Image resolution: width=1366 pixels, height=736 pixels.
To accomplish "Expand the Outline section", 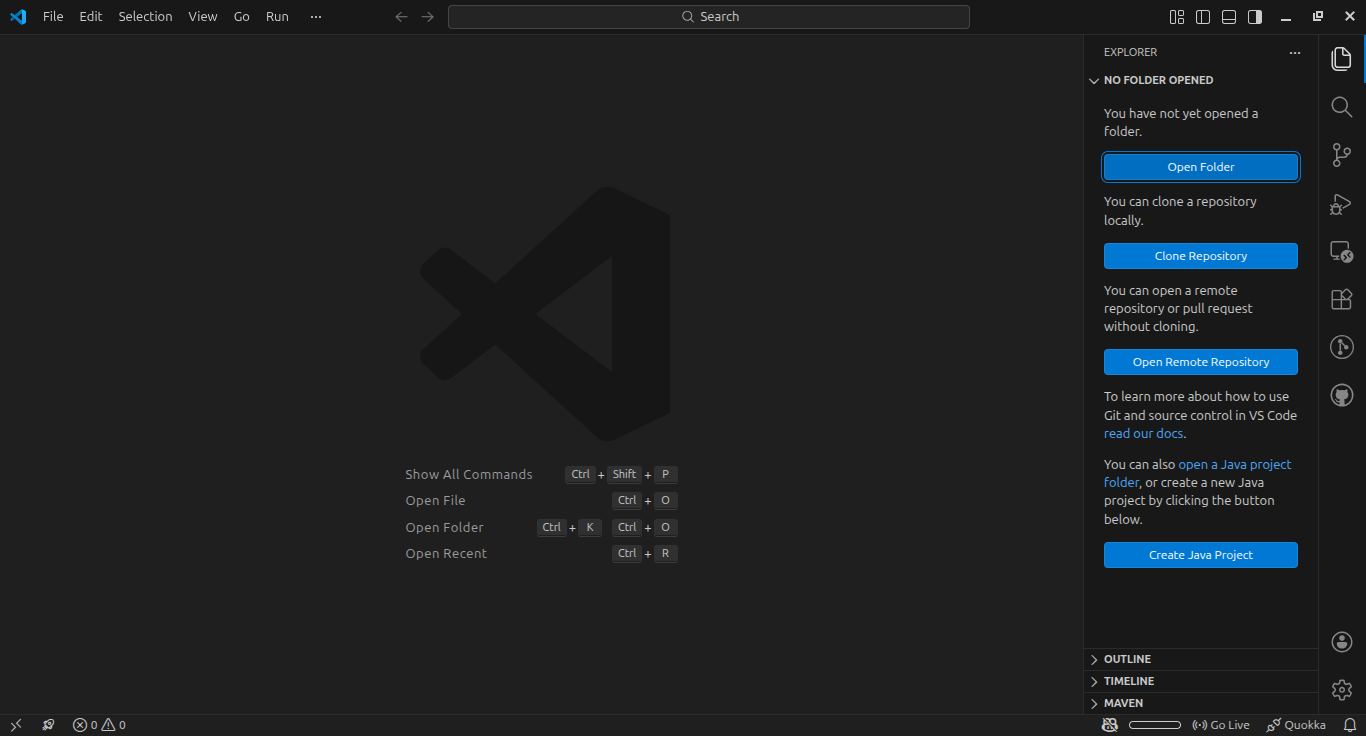I will (x=1201, y=659).
